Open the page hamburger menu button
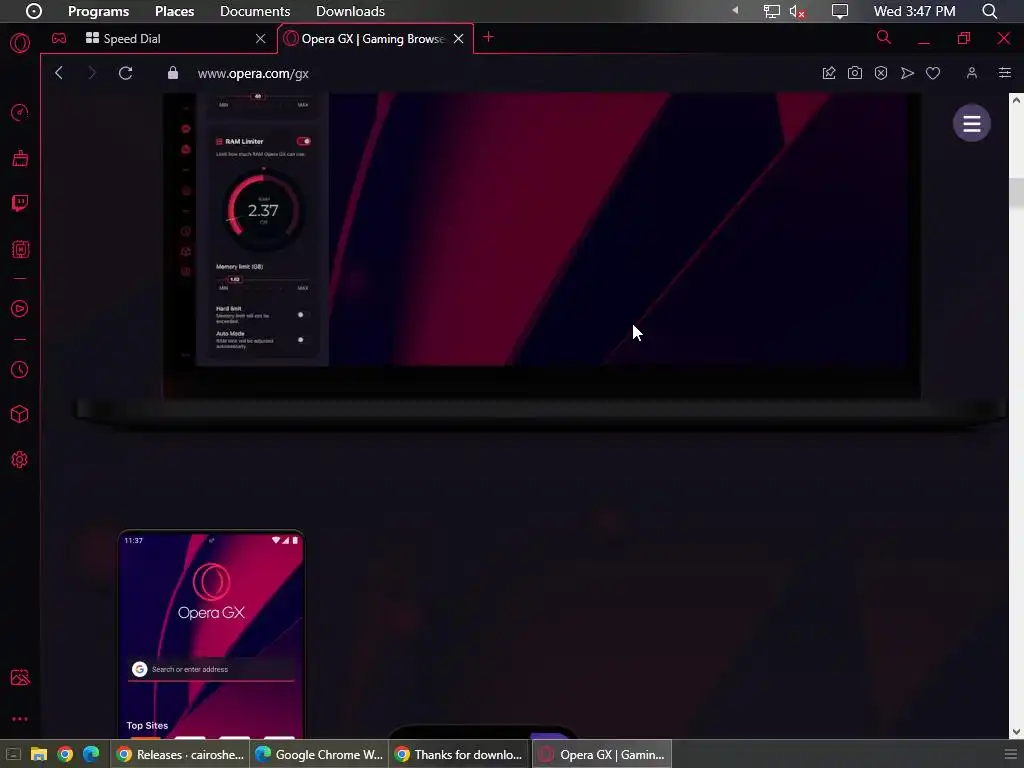The height and width of the screenshot is (768, 1024). 972,123
